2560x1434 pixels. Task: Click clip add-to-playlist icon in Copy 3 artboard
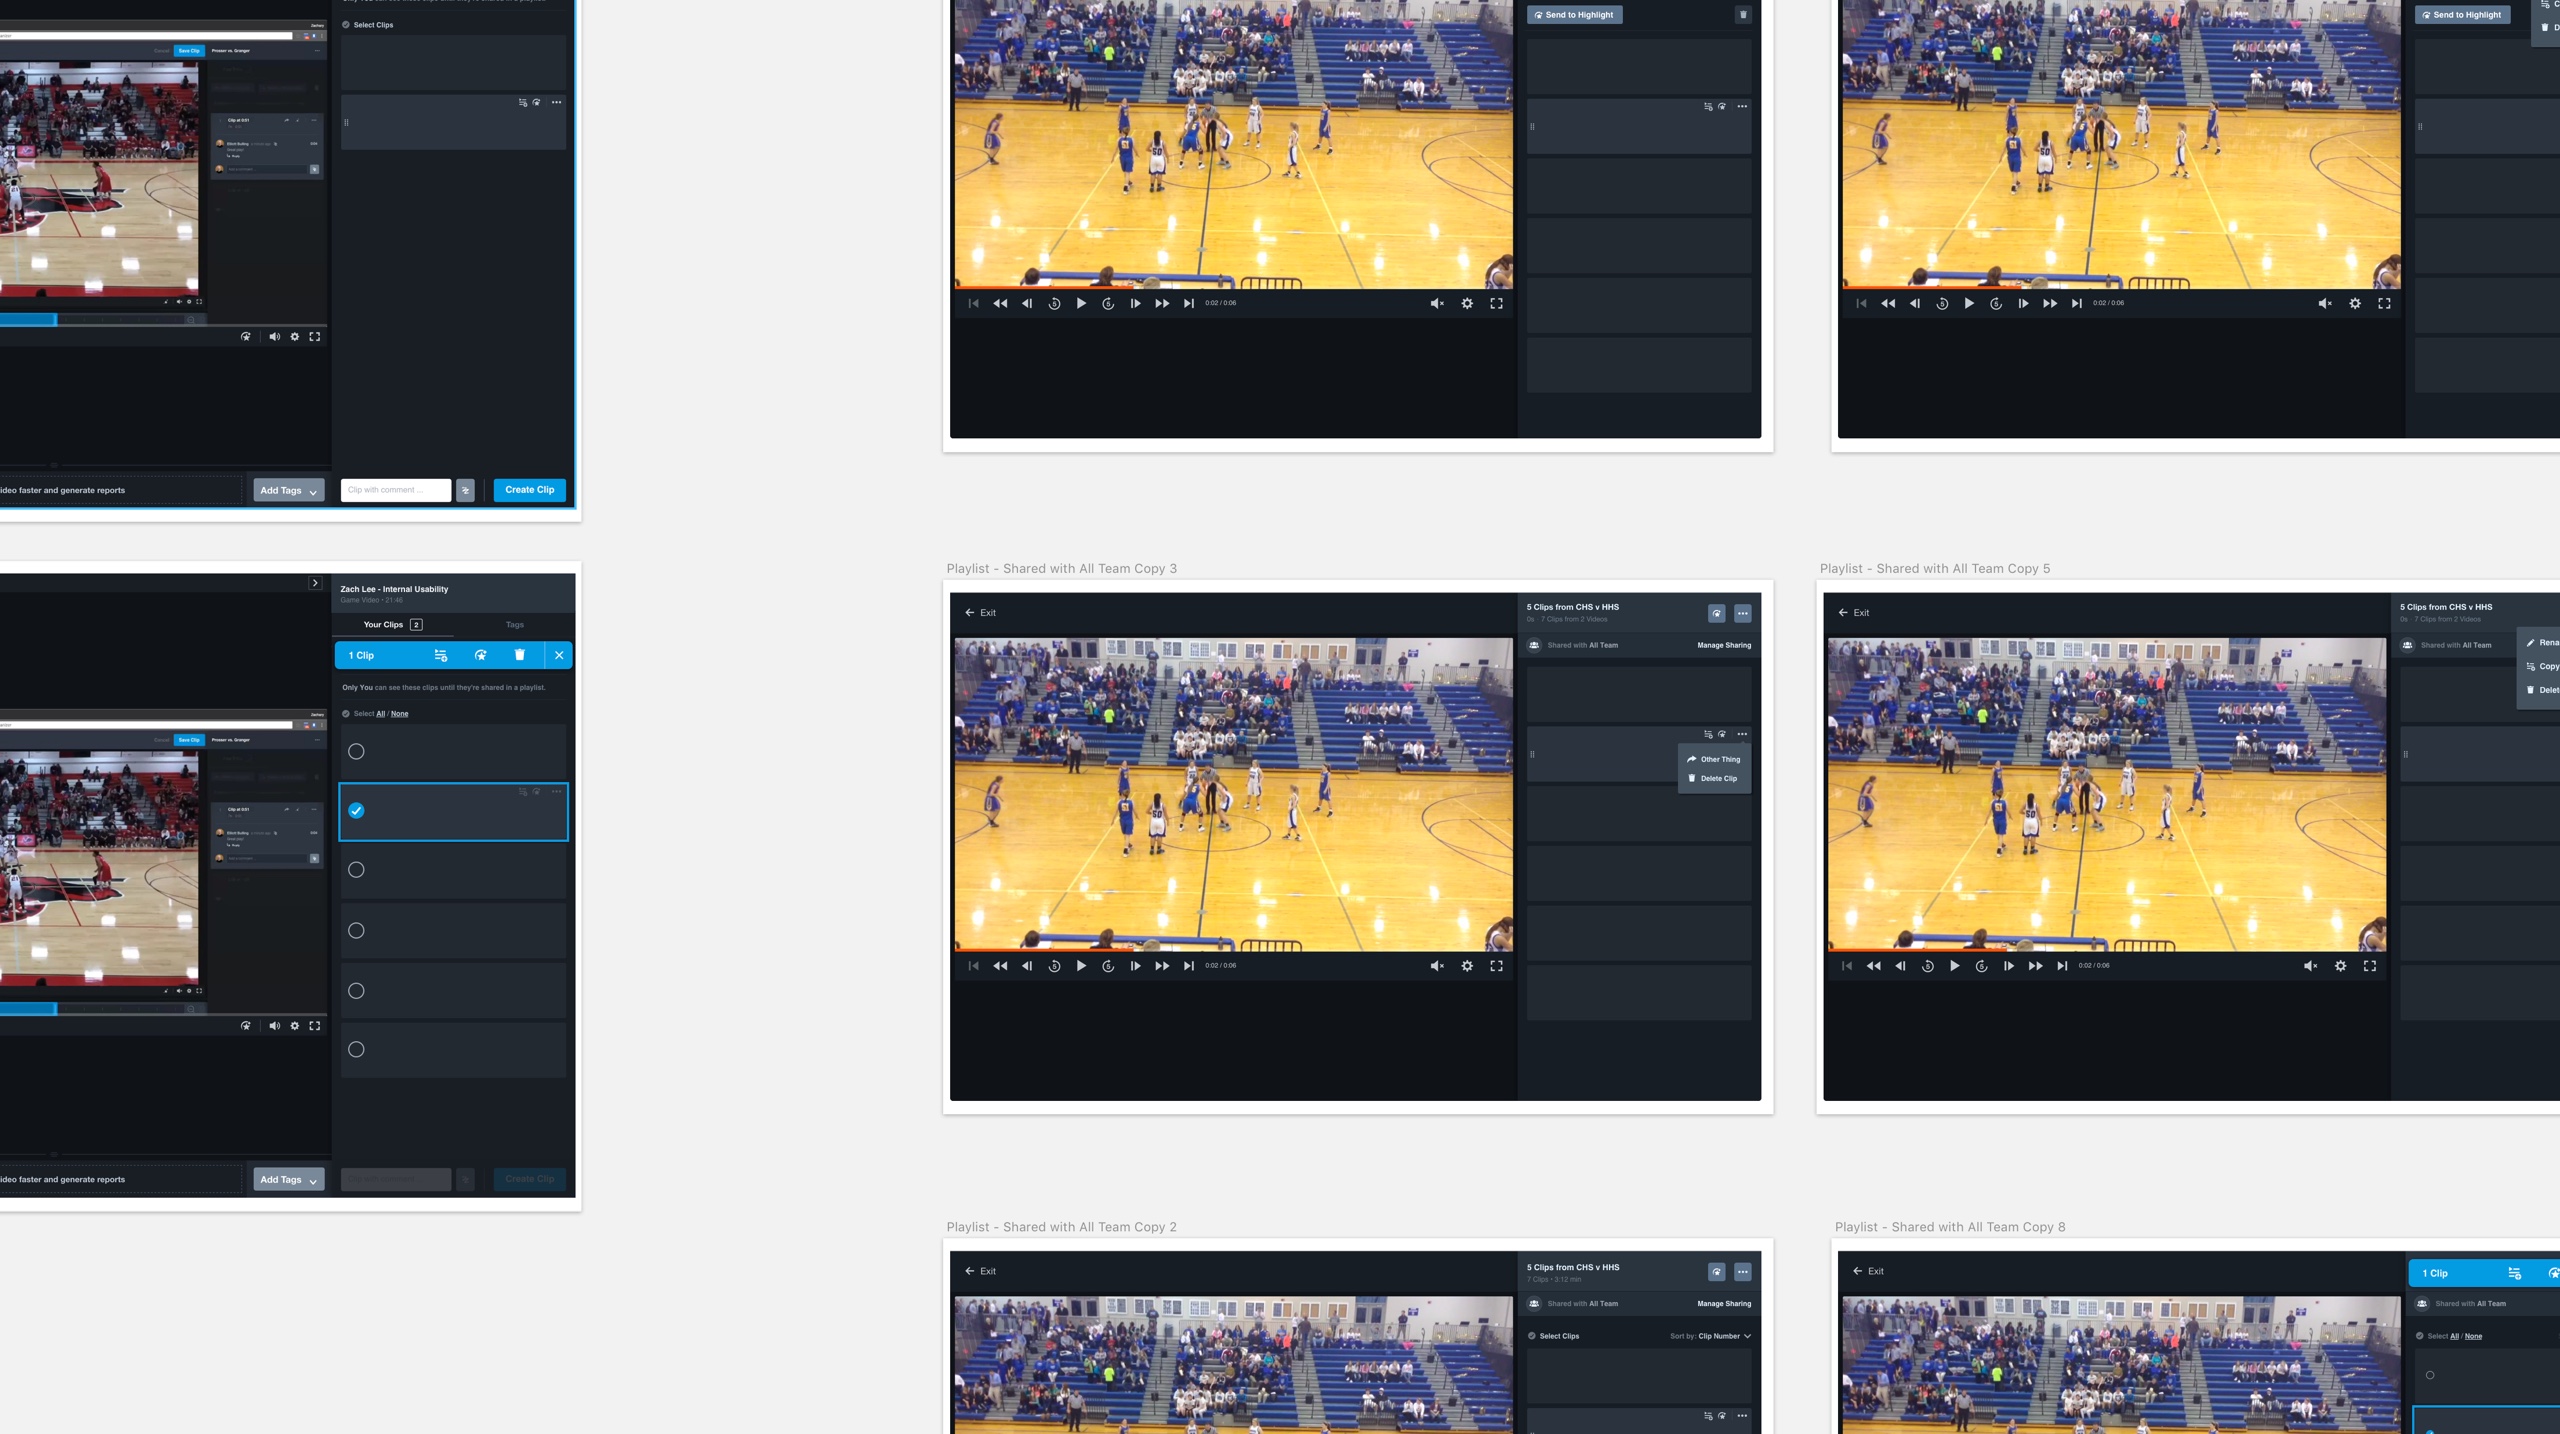point(1708,734)
